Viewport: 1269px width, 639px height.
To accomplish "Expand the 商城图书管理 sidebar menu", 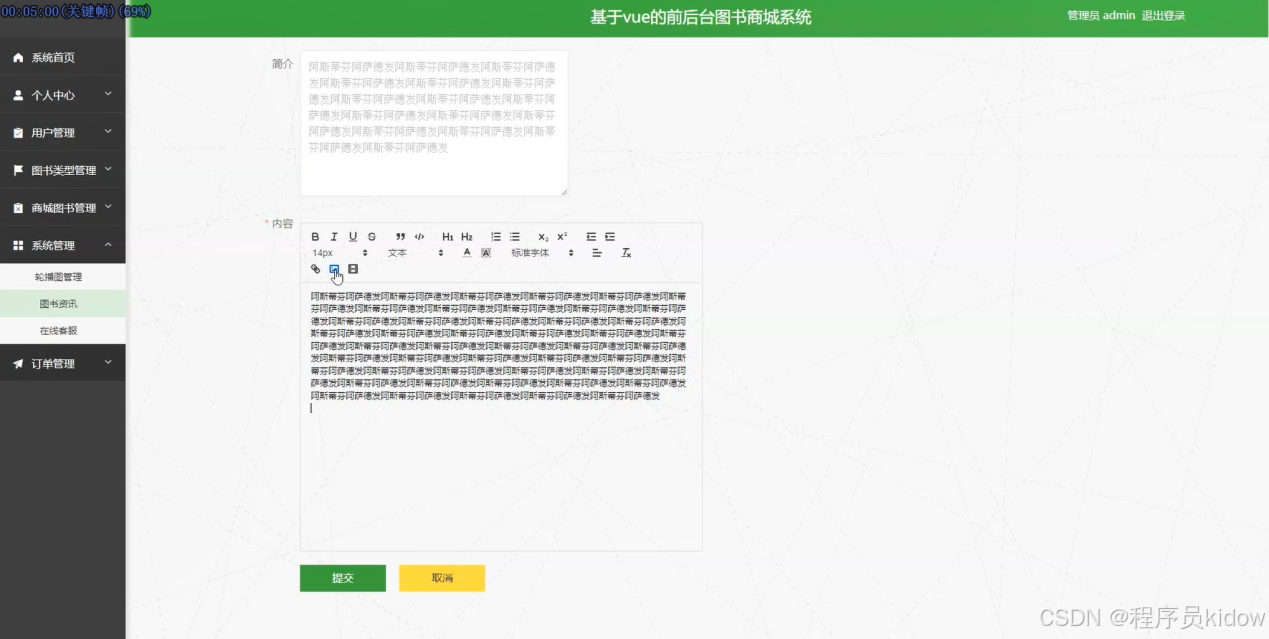I will 63,208.
